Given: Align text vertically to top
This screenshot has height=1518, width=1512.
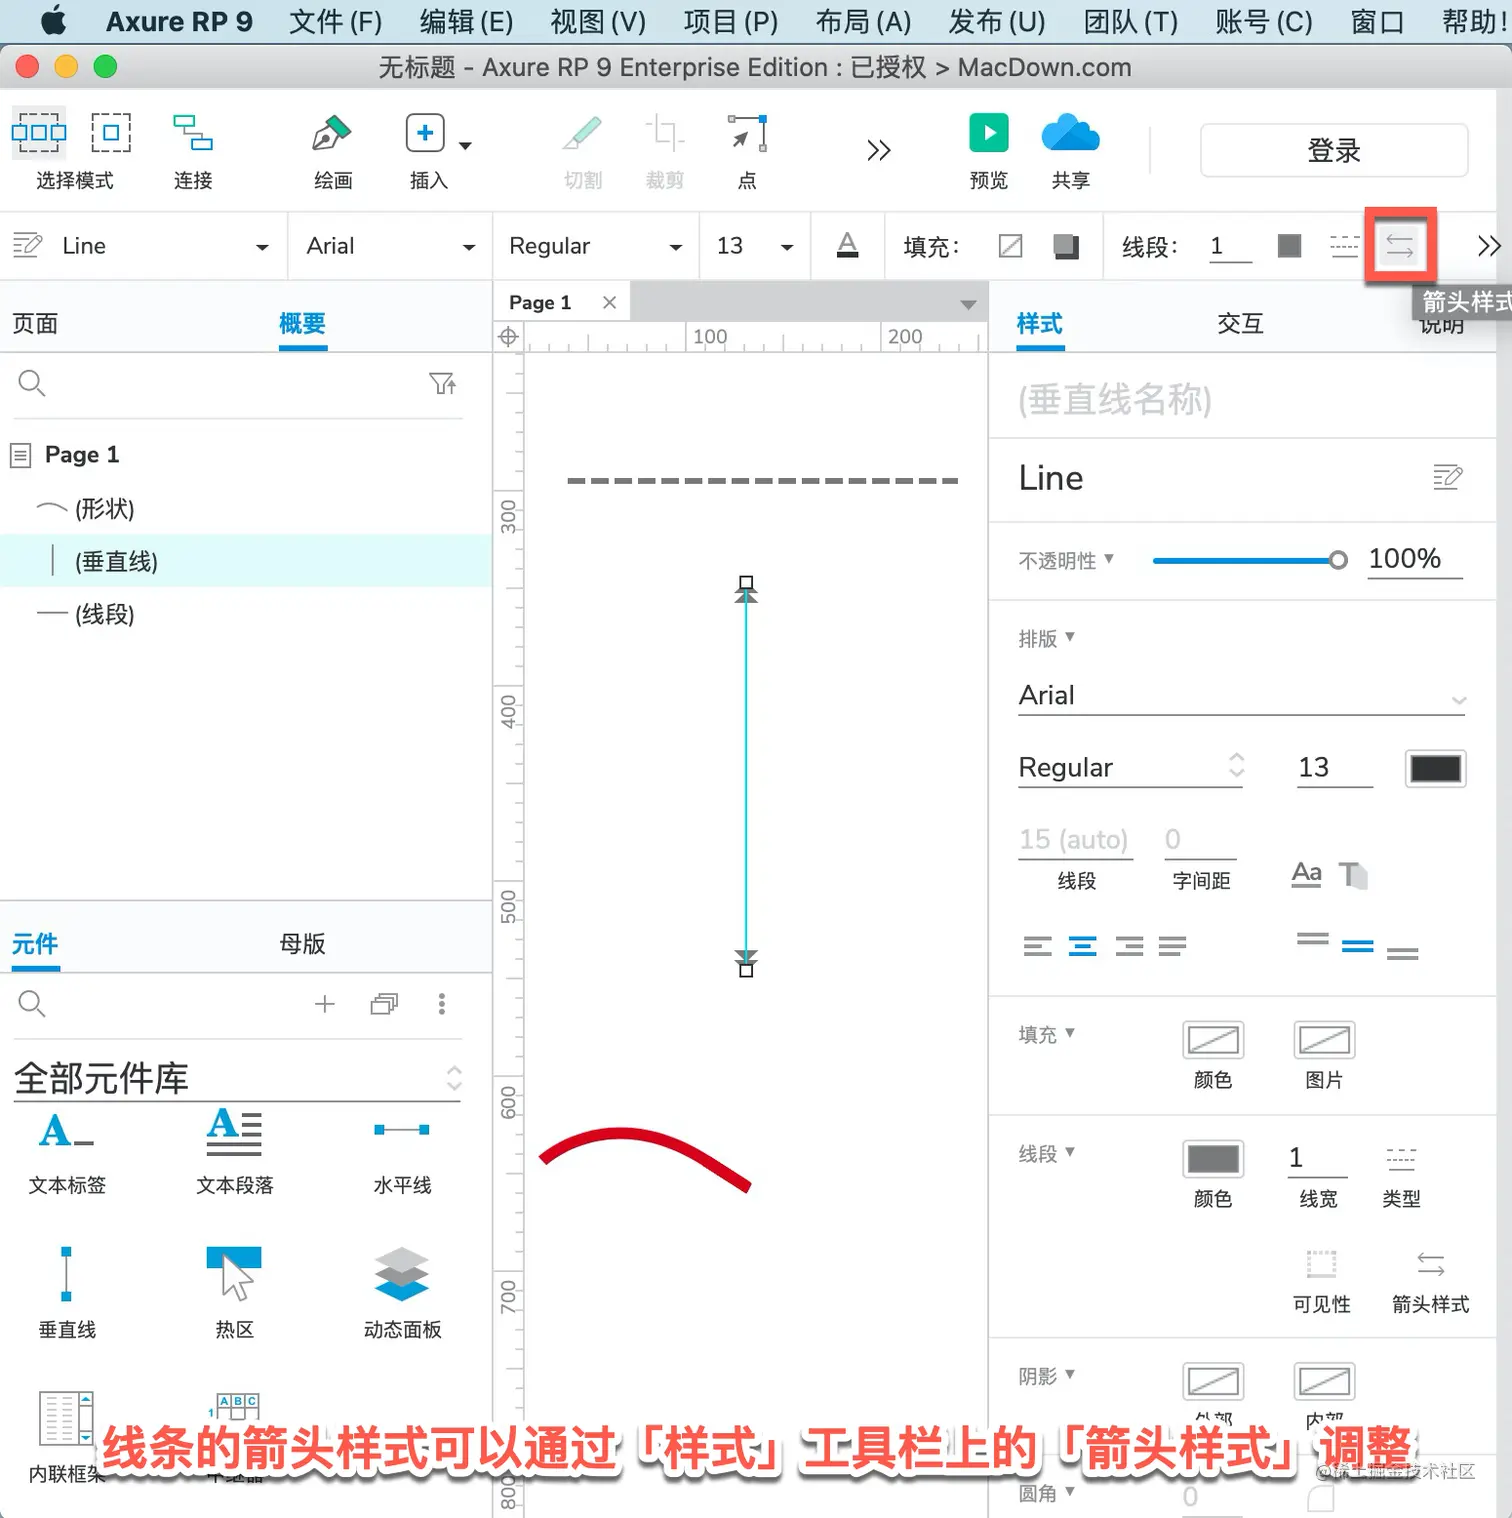Looking at the screenshot, I should pyautogui.click(x=1312, y=939).
